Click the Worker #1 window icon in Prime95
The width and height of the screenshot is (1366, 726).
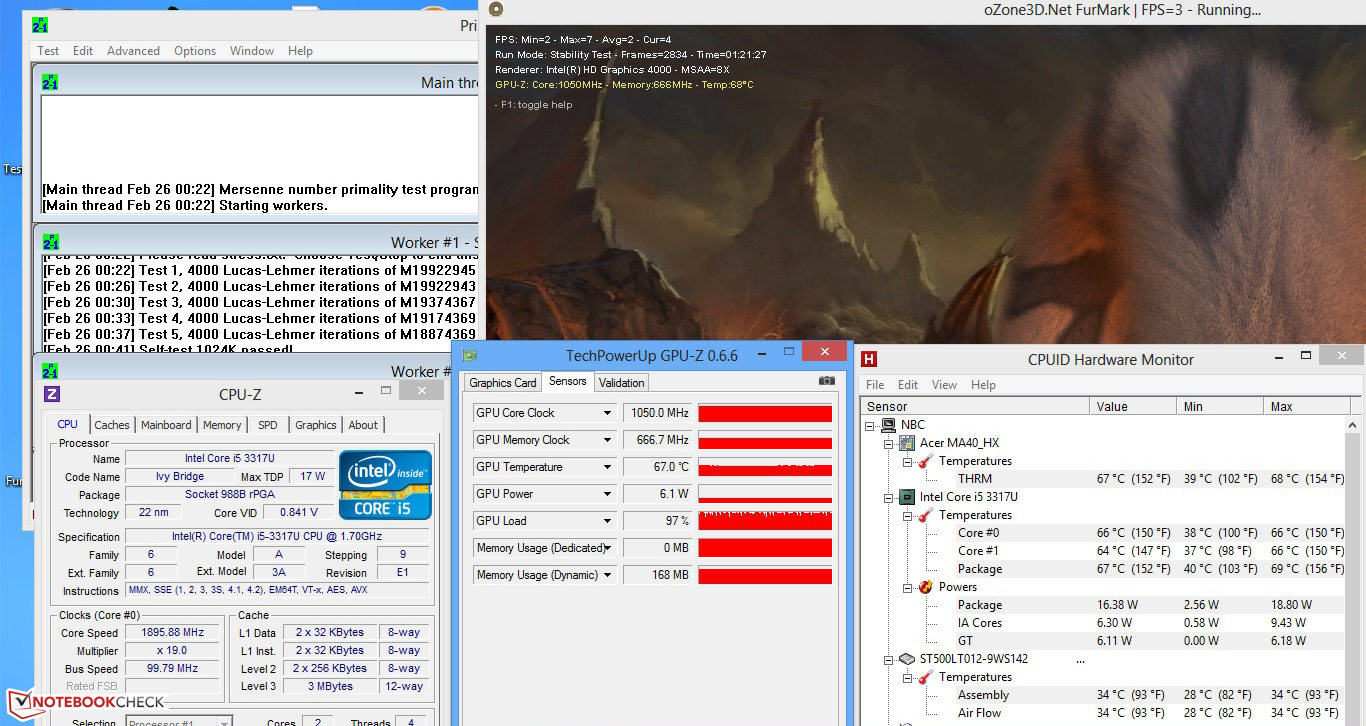50,242
